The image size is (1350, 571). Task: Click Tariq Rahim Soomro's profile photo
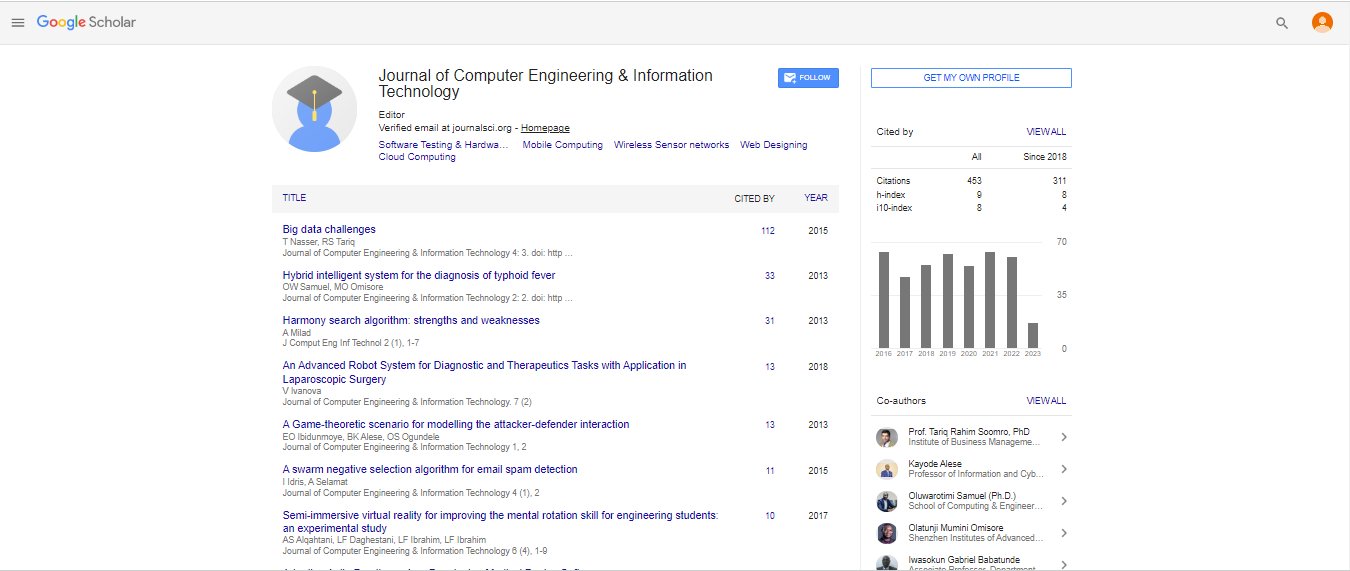click(x=887, y=437)
